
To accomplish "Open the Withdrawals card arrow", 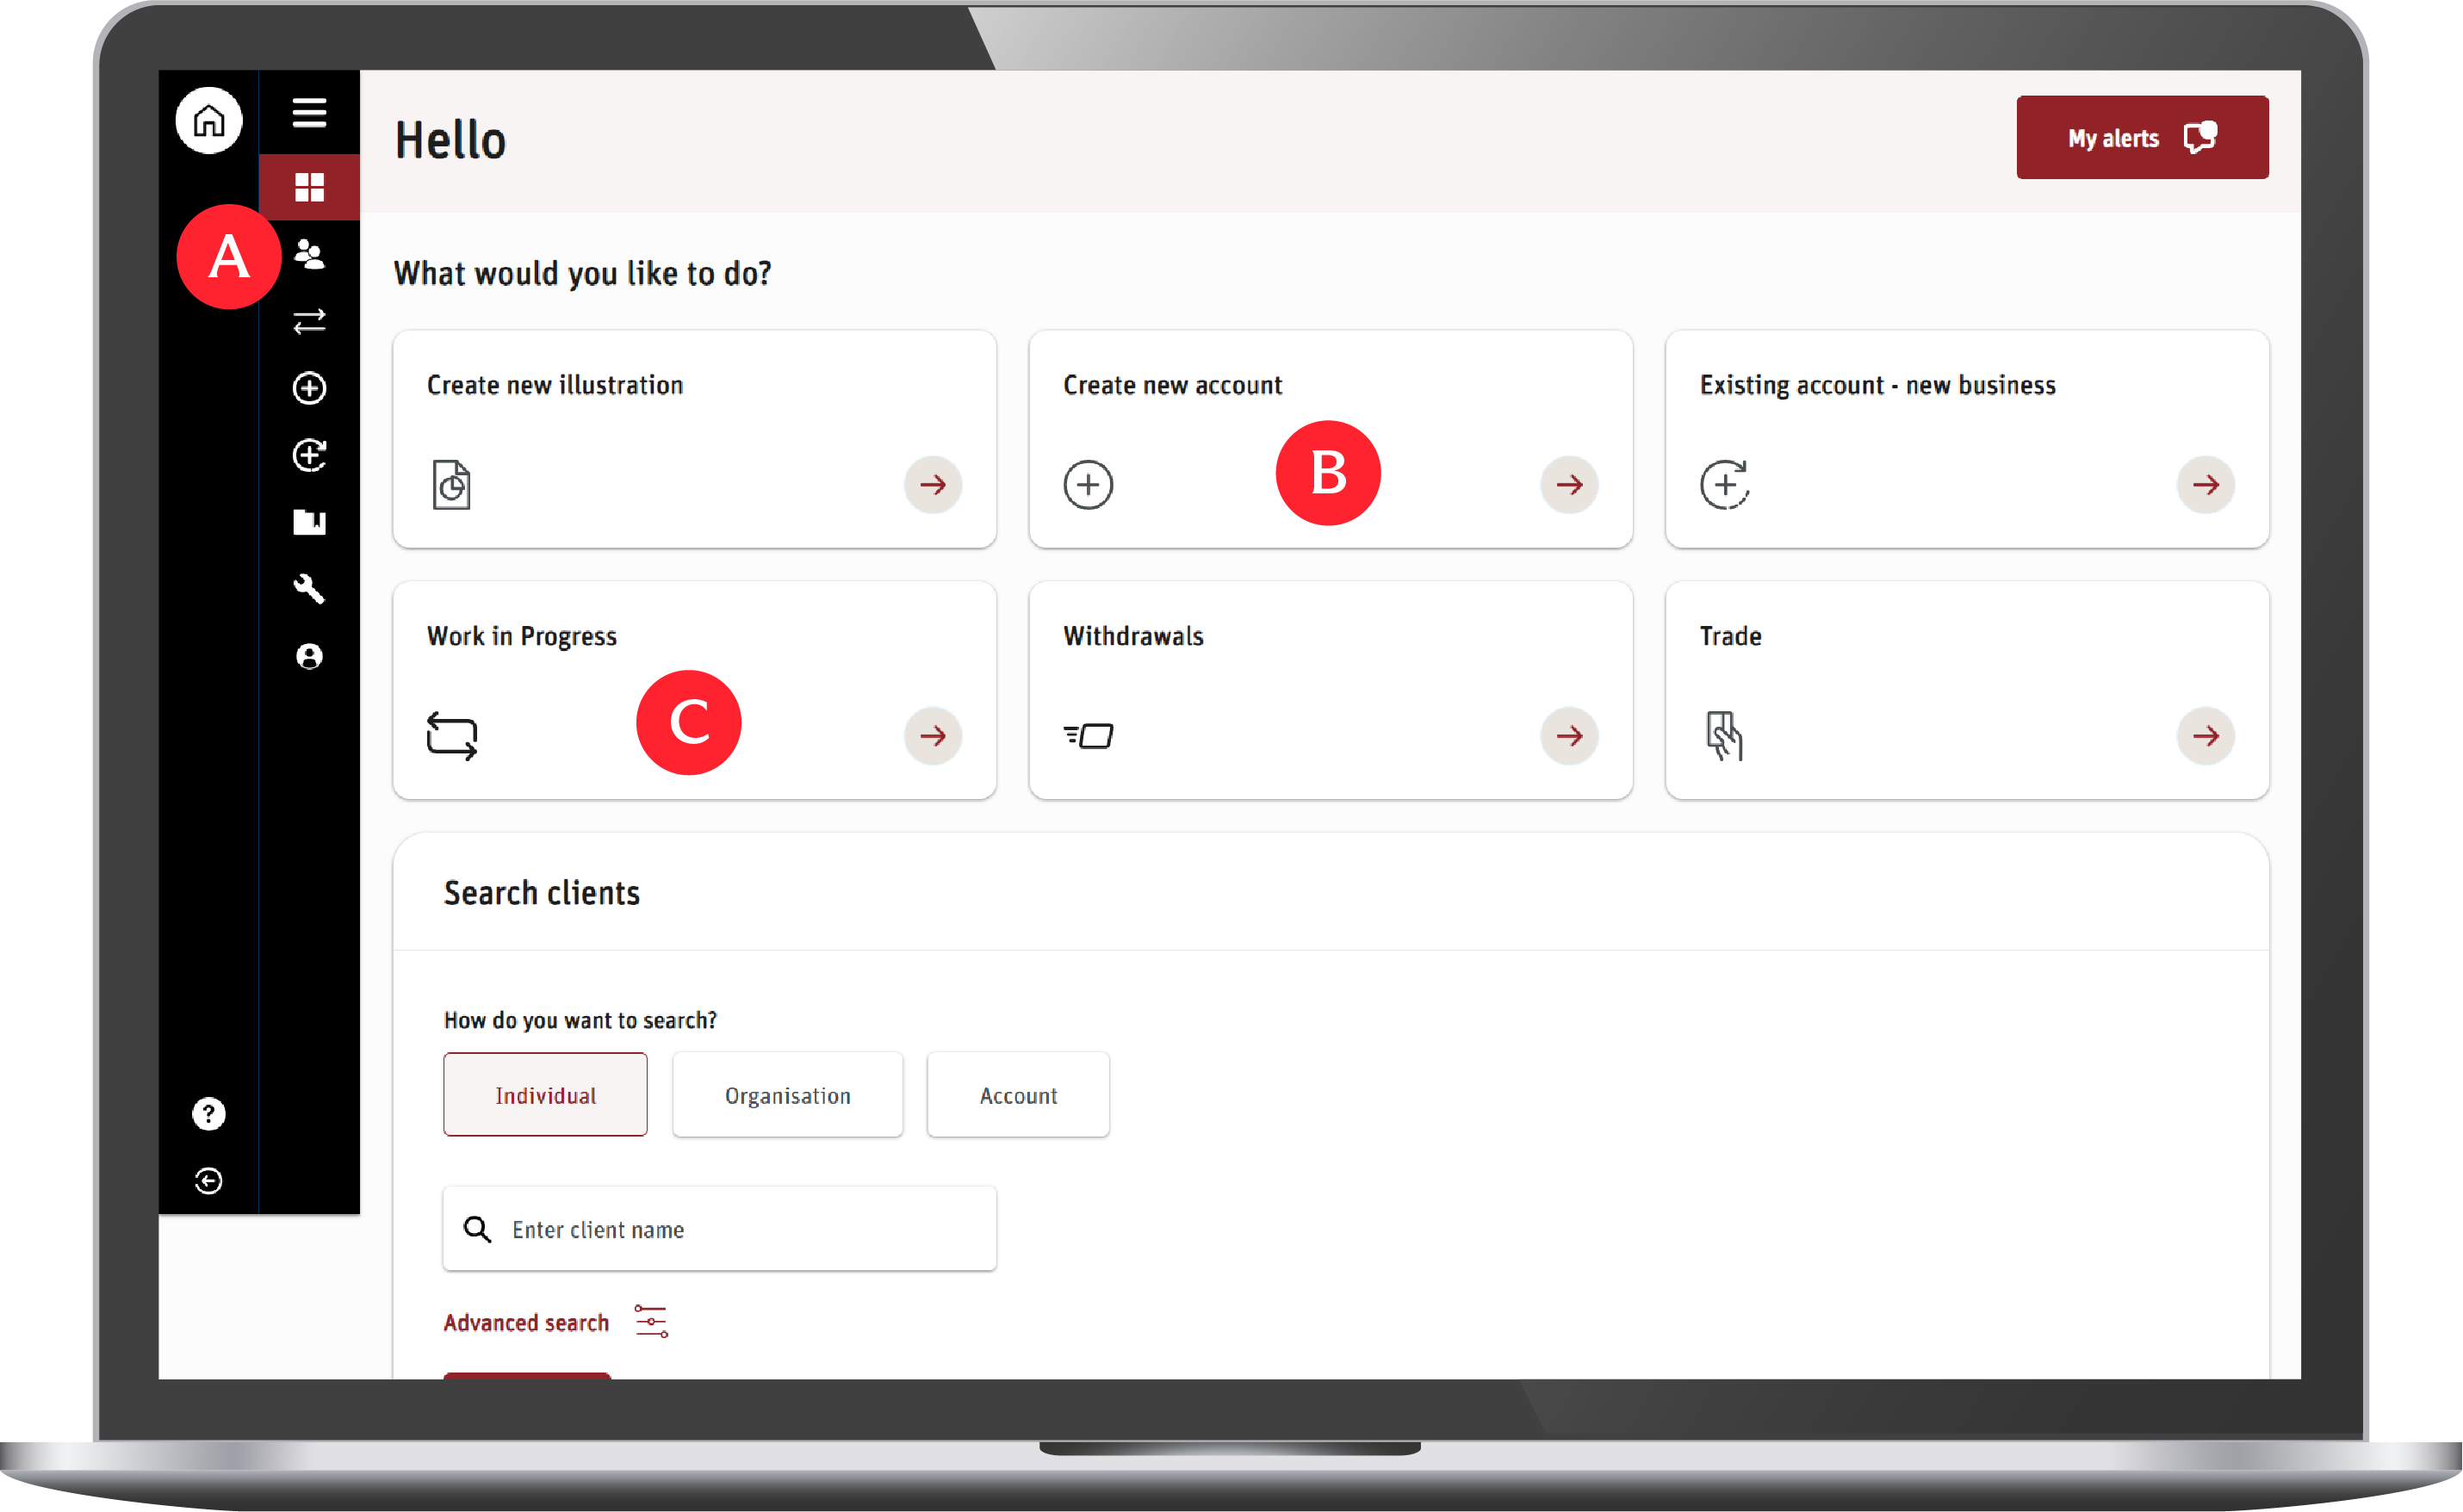I will click(1569, 736).
